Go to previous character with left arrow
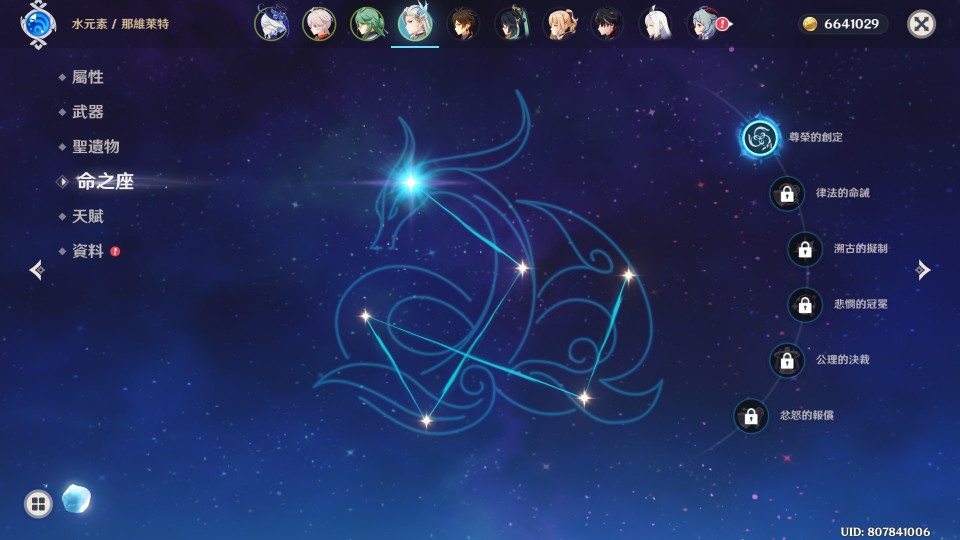 (37, 270)
